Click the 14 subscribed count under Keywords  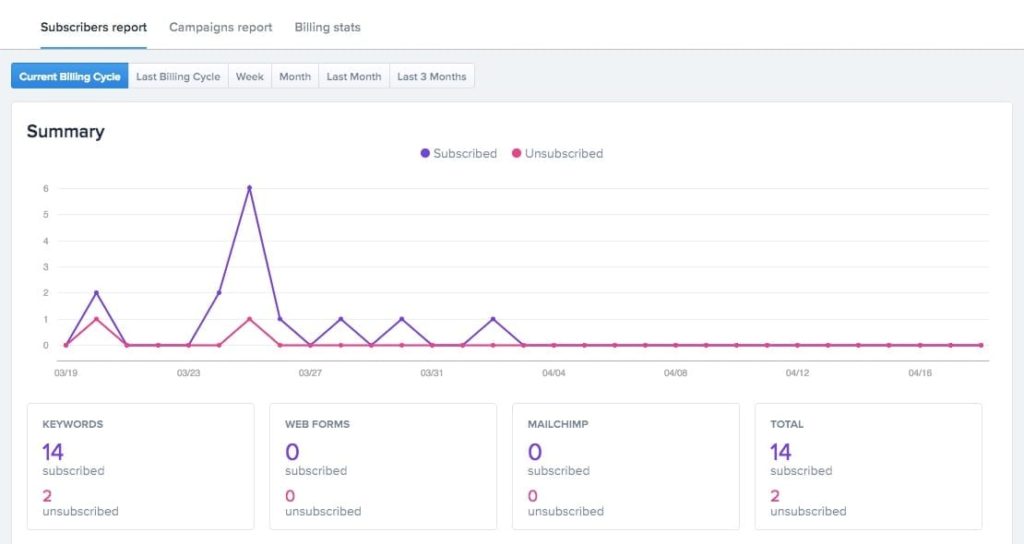[53, 452]
